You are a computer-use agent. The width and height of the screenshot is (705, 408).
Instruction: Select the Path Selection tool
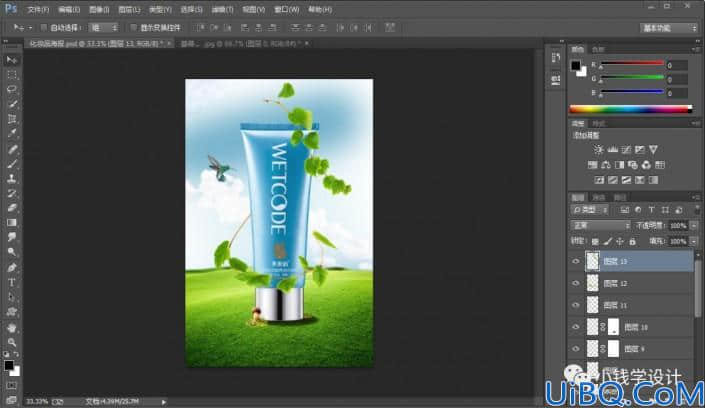pos(12,297)
